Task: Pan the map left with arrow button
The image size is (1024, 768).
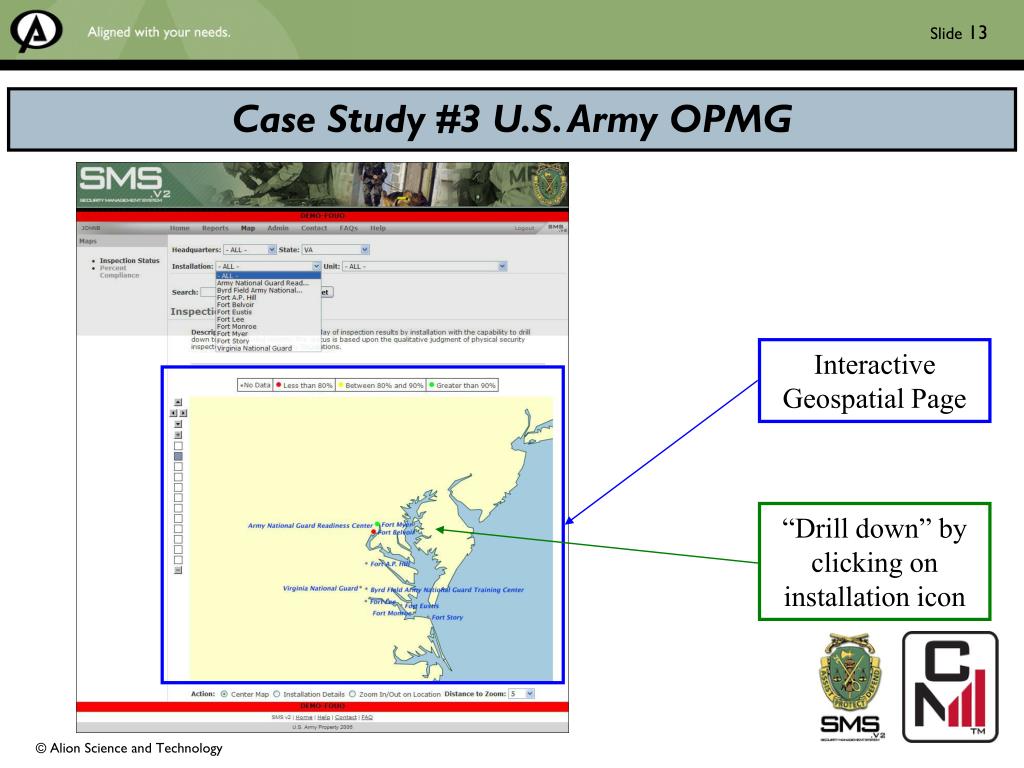Action: pos(173,413)
